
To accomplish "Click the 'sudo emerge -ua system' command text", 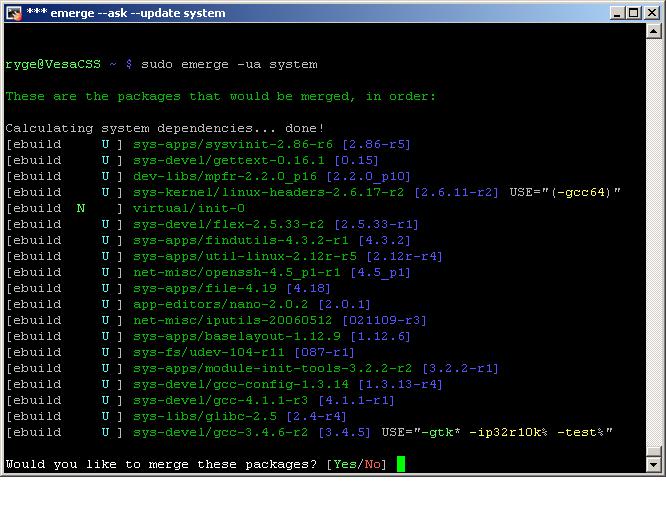I will (x=229, y=64).
